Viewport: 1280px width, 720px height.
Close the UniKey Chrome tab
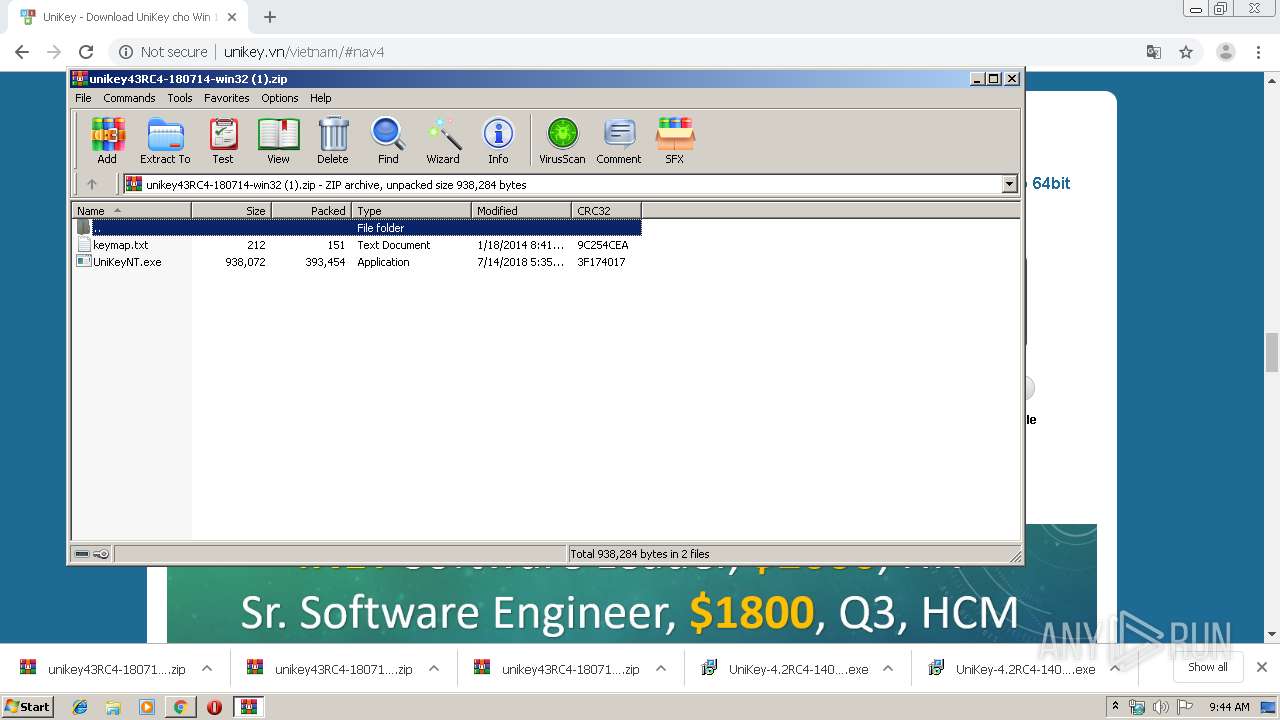[233, 17]
